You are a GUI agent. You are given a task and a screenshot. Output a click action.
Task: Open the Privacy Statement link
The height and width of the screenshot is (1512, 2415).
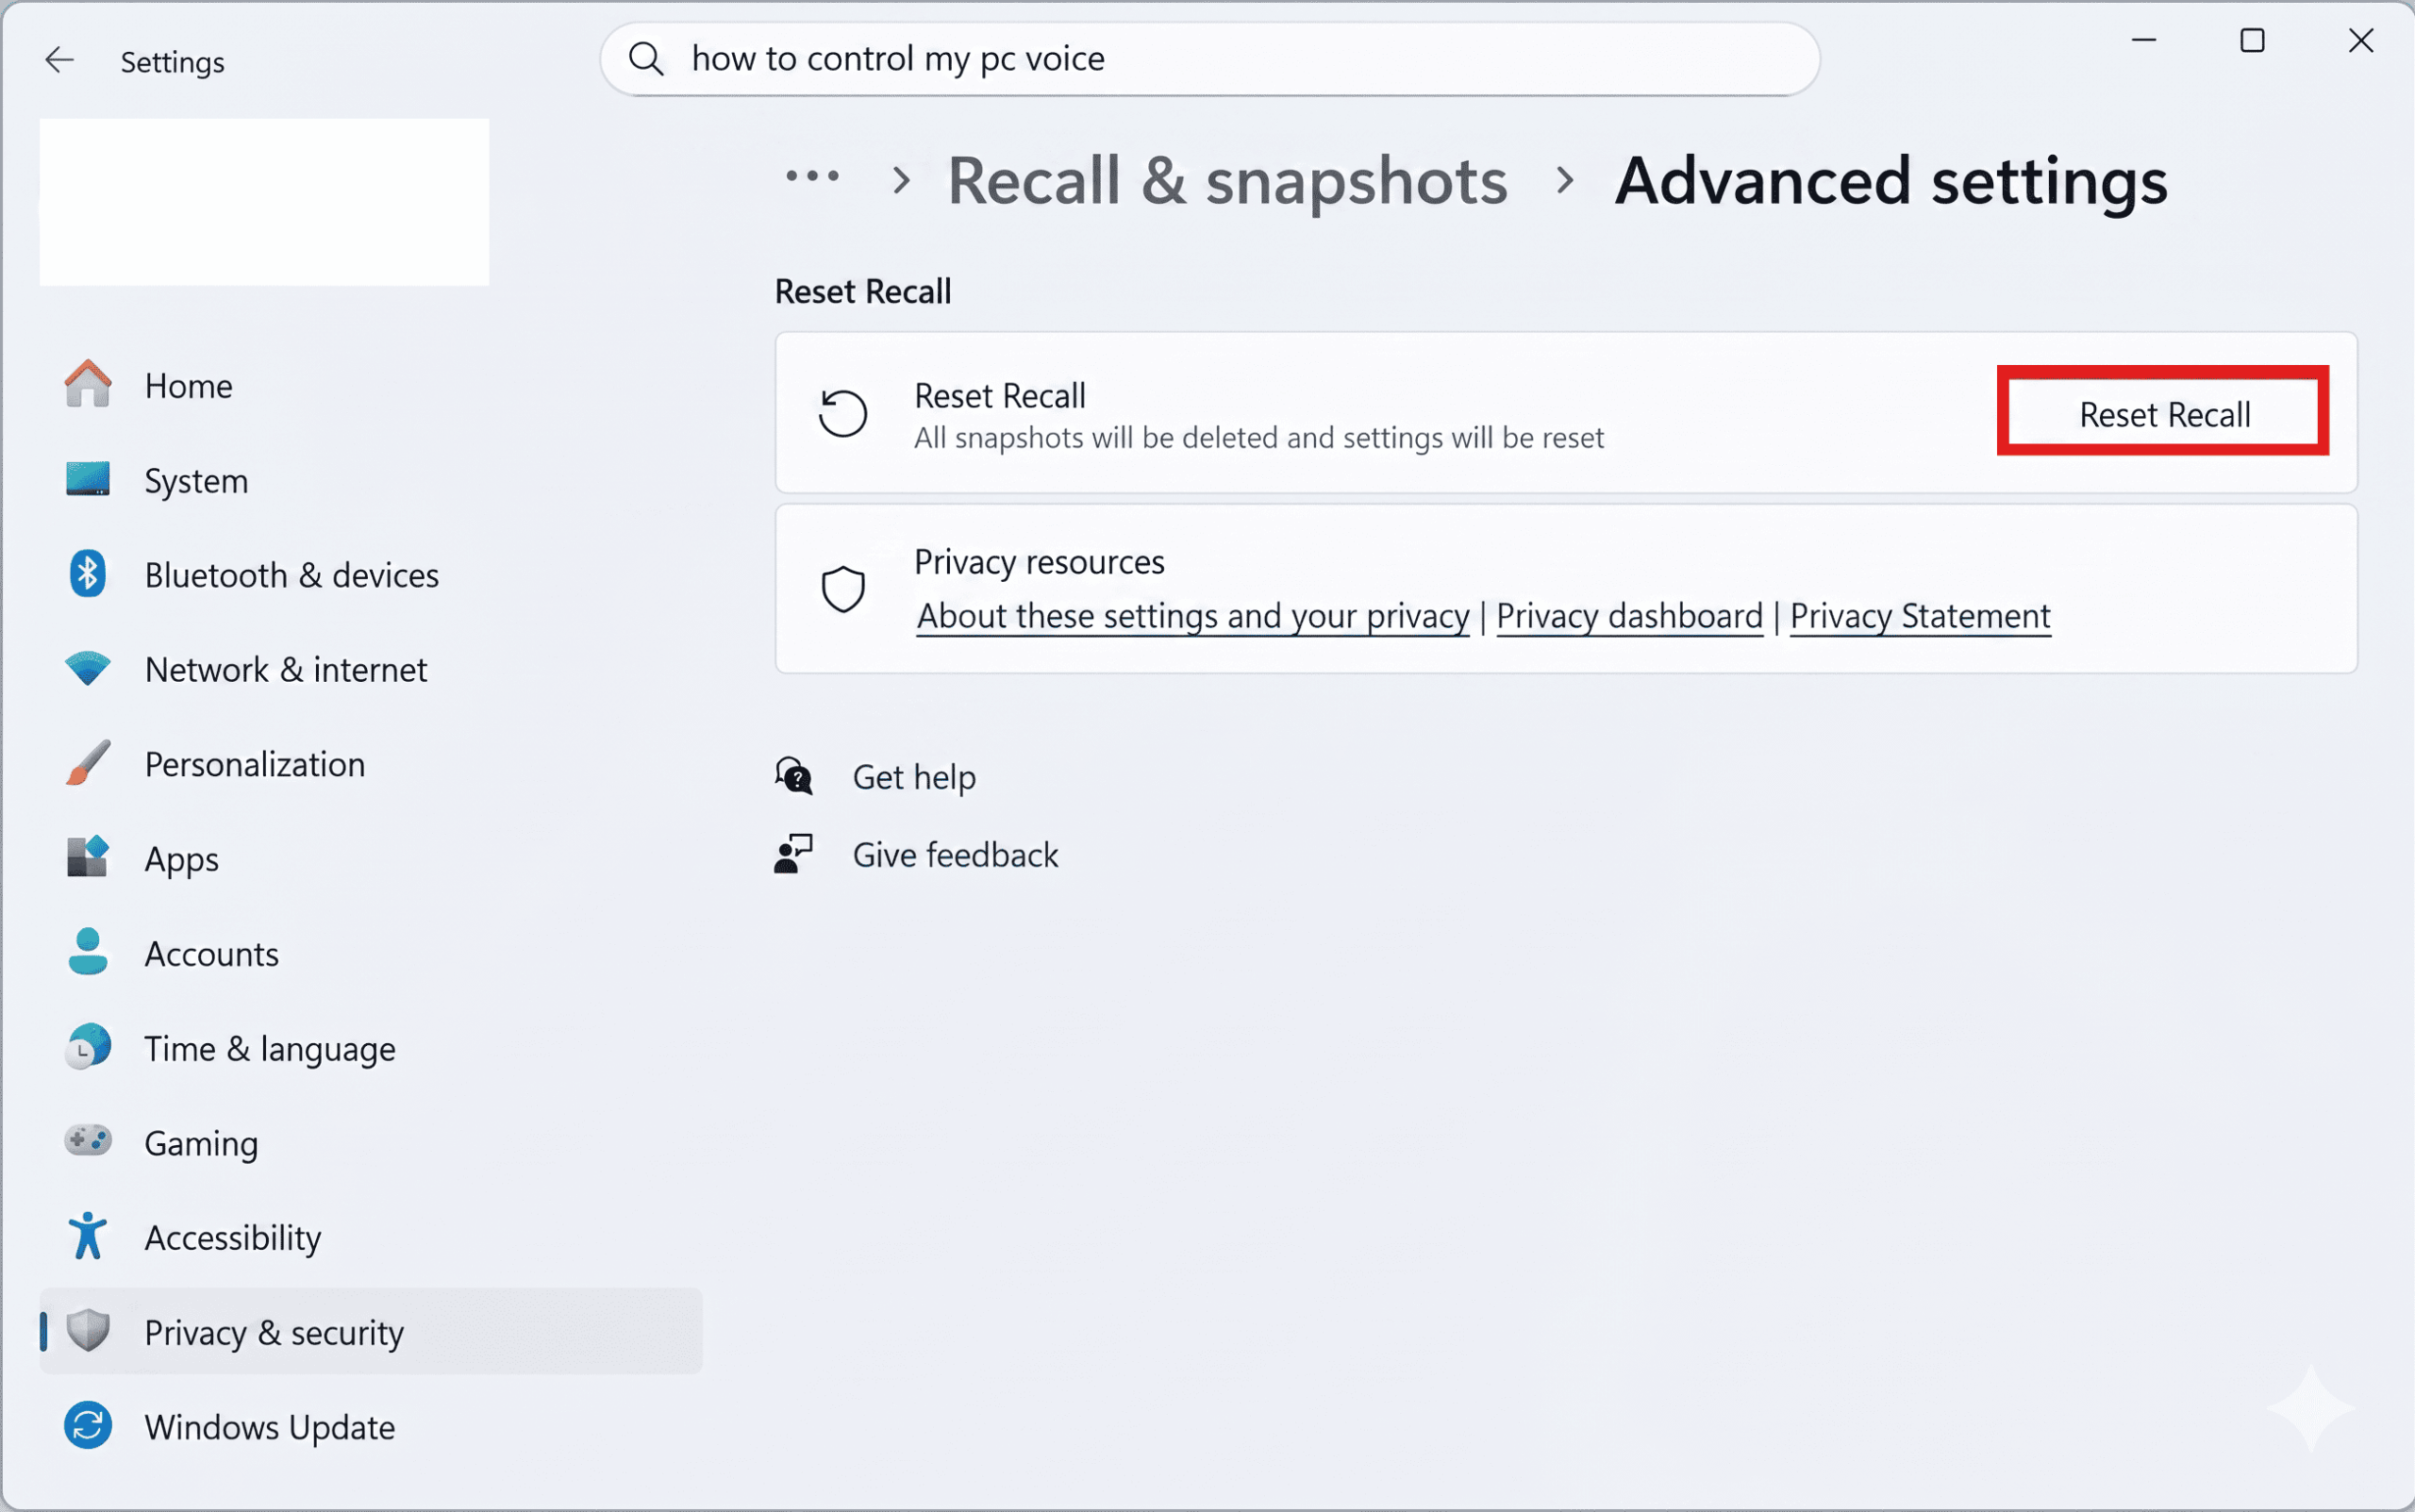1920,616
